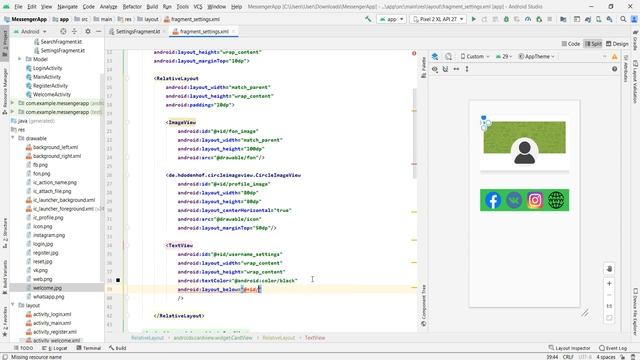Switch the editor to Split view mode

tap(593, 44)
